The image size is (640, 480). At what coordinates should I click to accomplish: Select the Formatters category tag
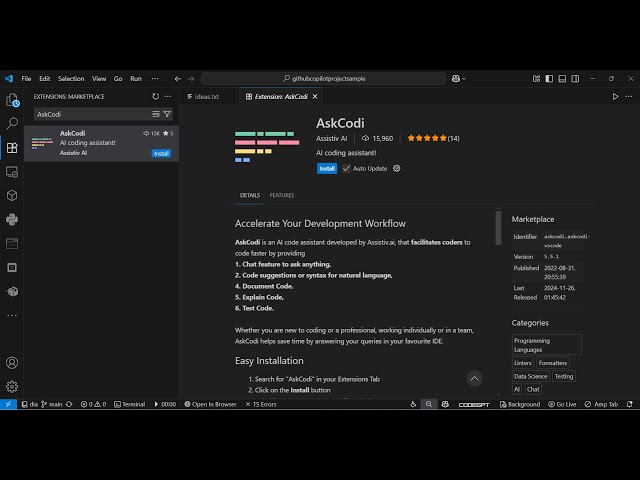click(553, 363)
